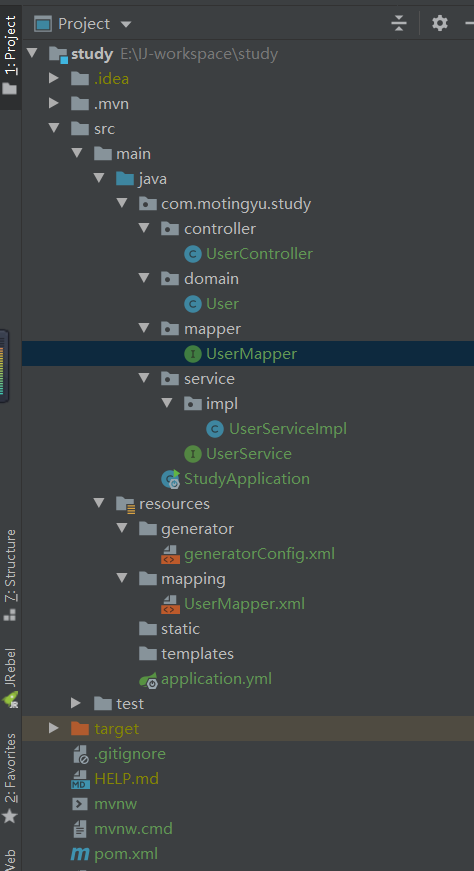Open the JRebel side tab
The image size is (474, 871).
click(11, 676)
